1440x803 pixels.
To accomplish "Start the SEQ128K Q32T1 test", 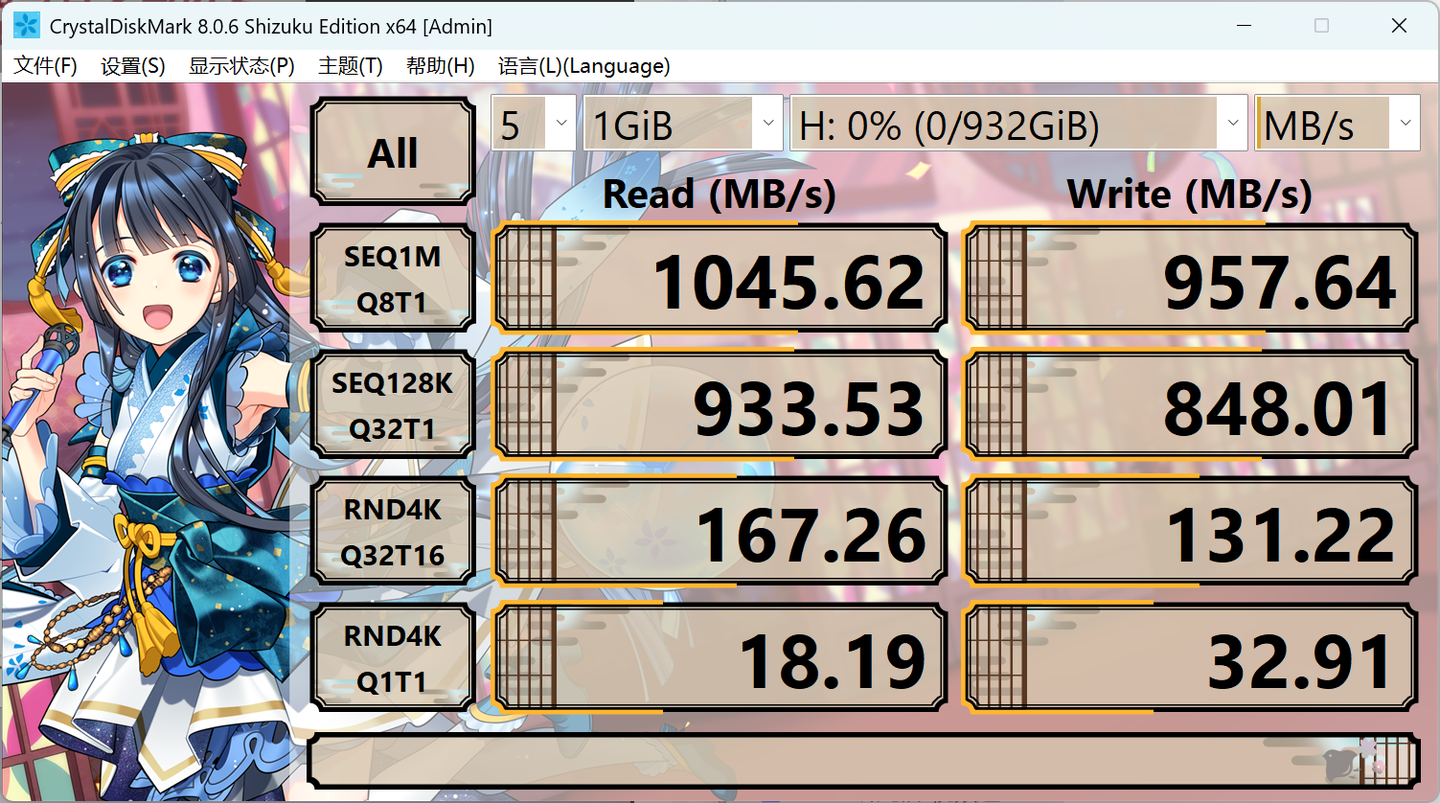I will click(392, 405).
